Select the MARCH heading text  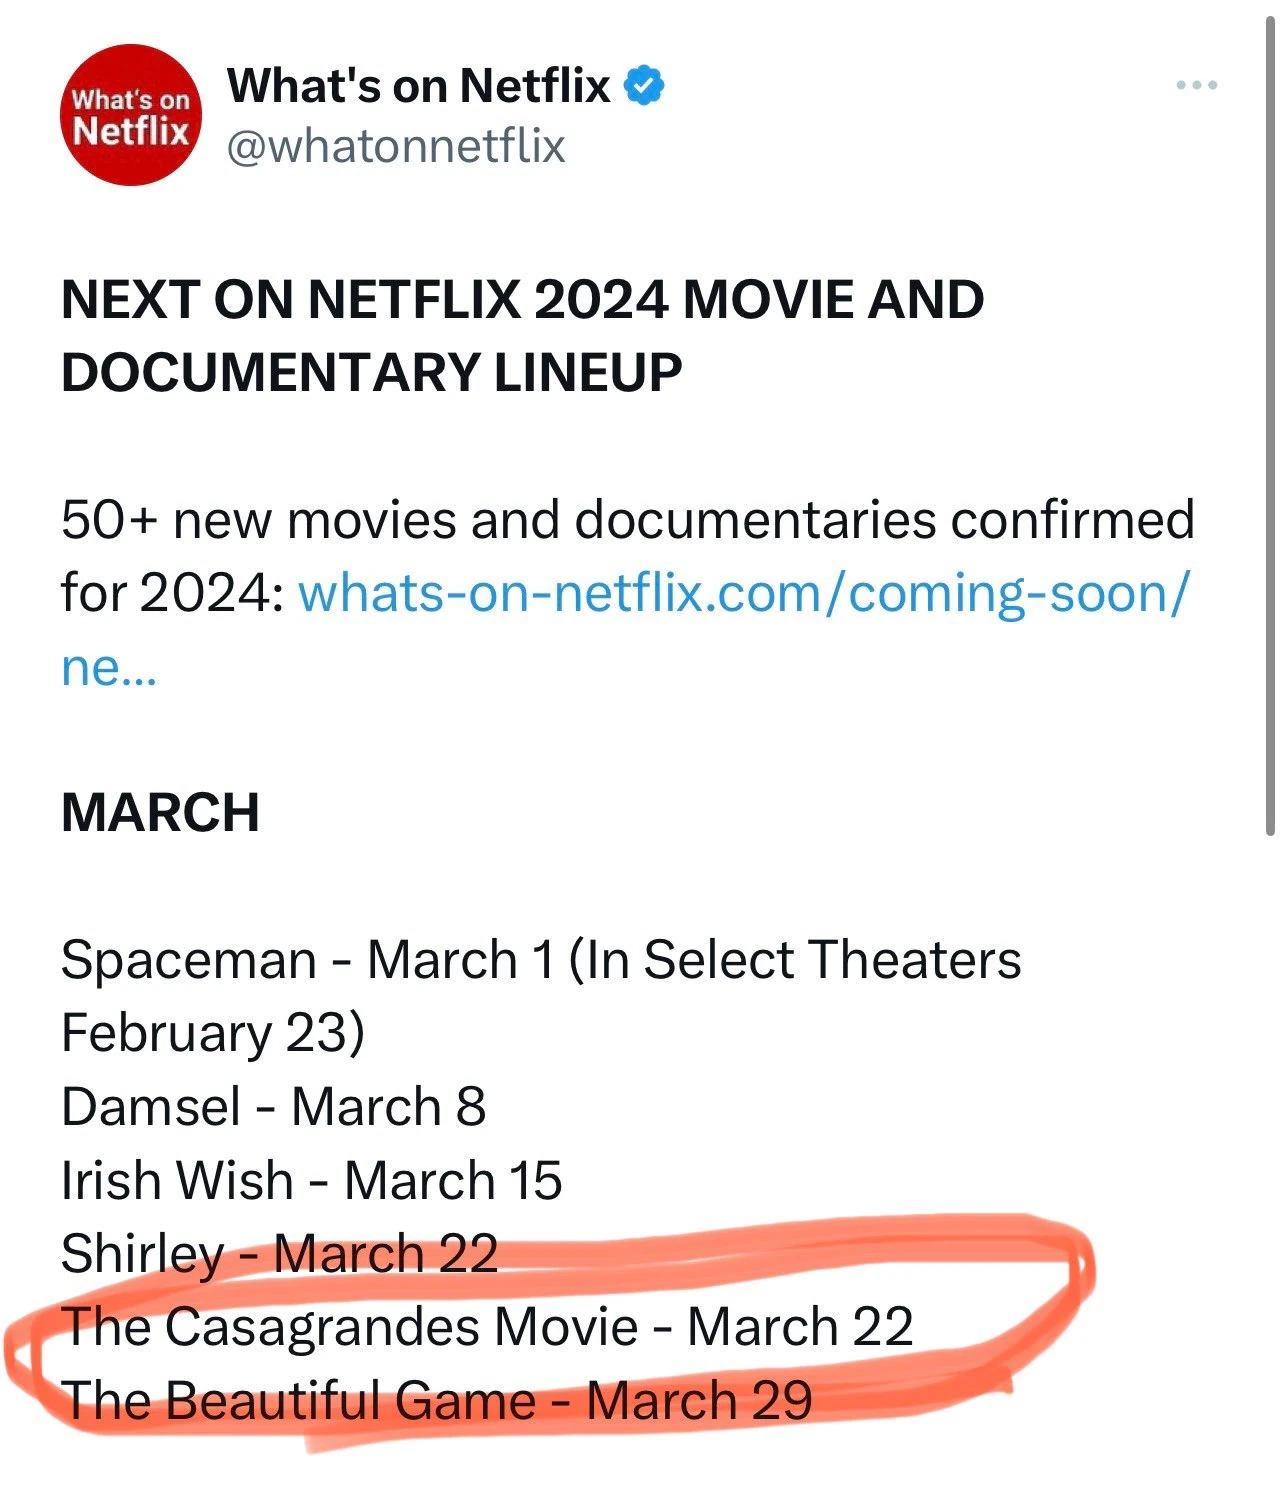[160, 812]
